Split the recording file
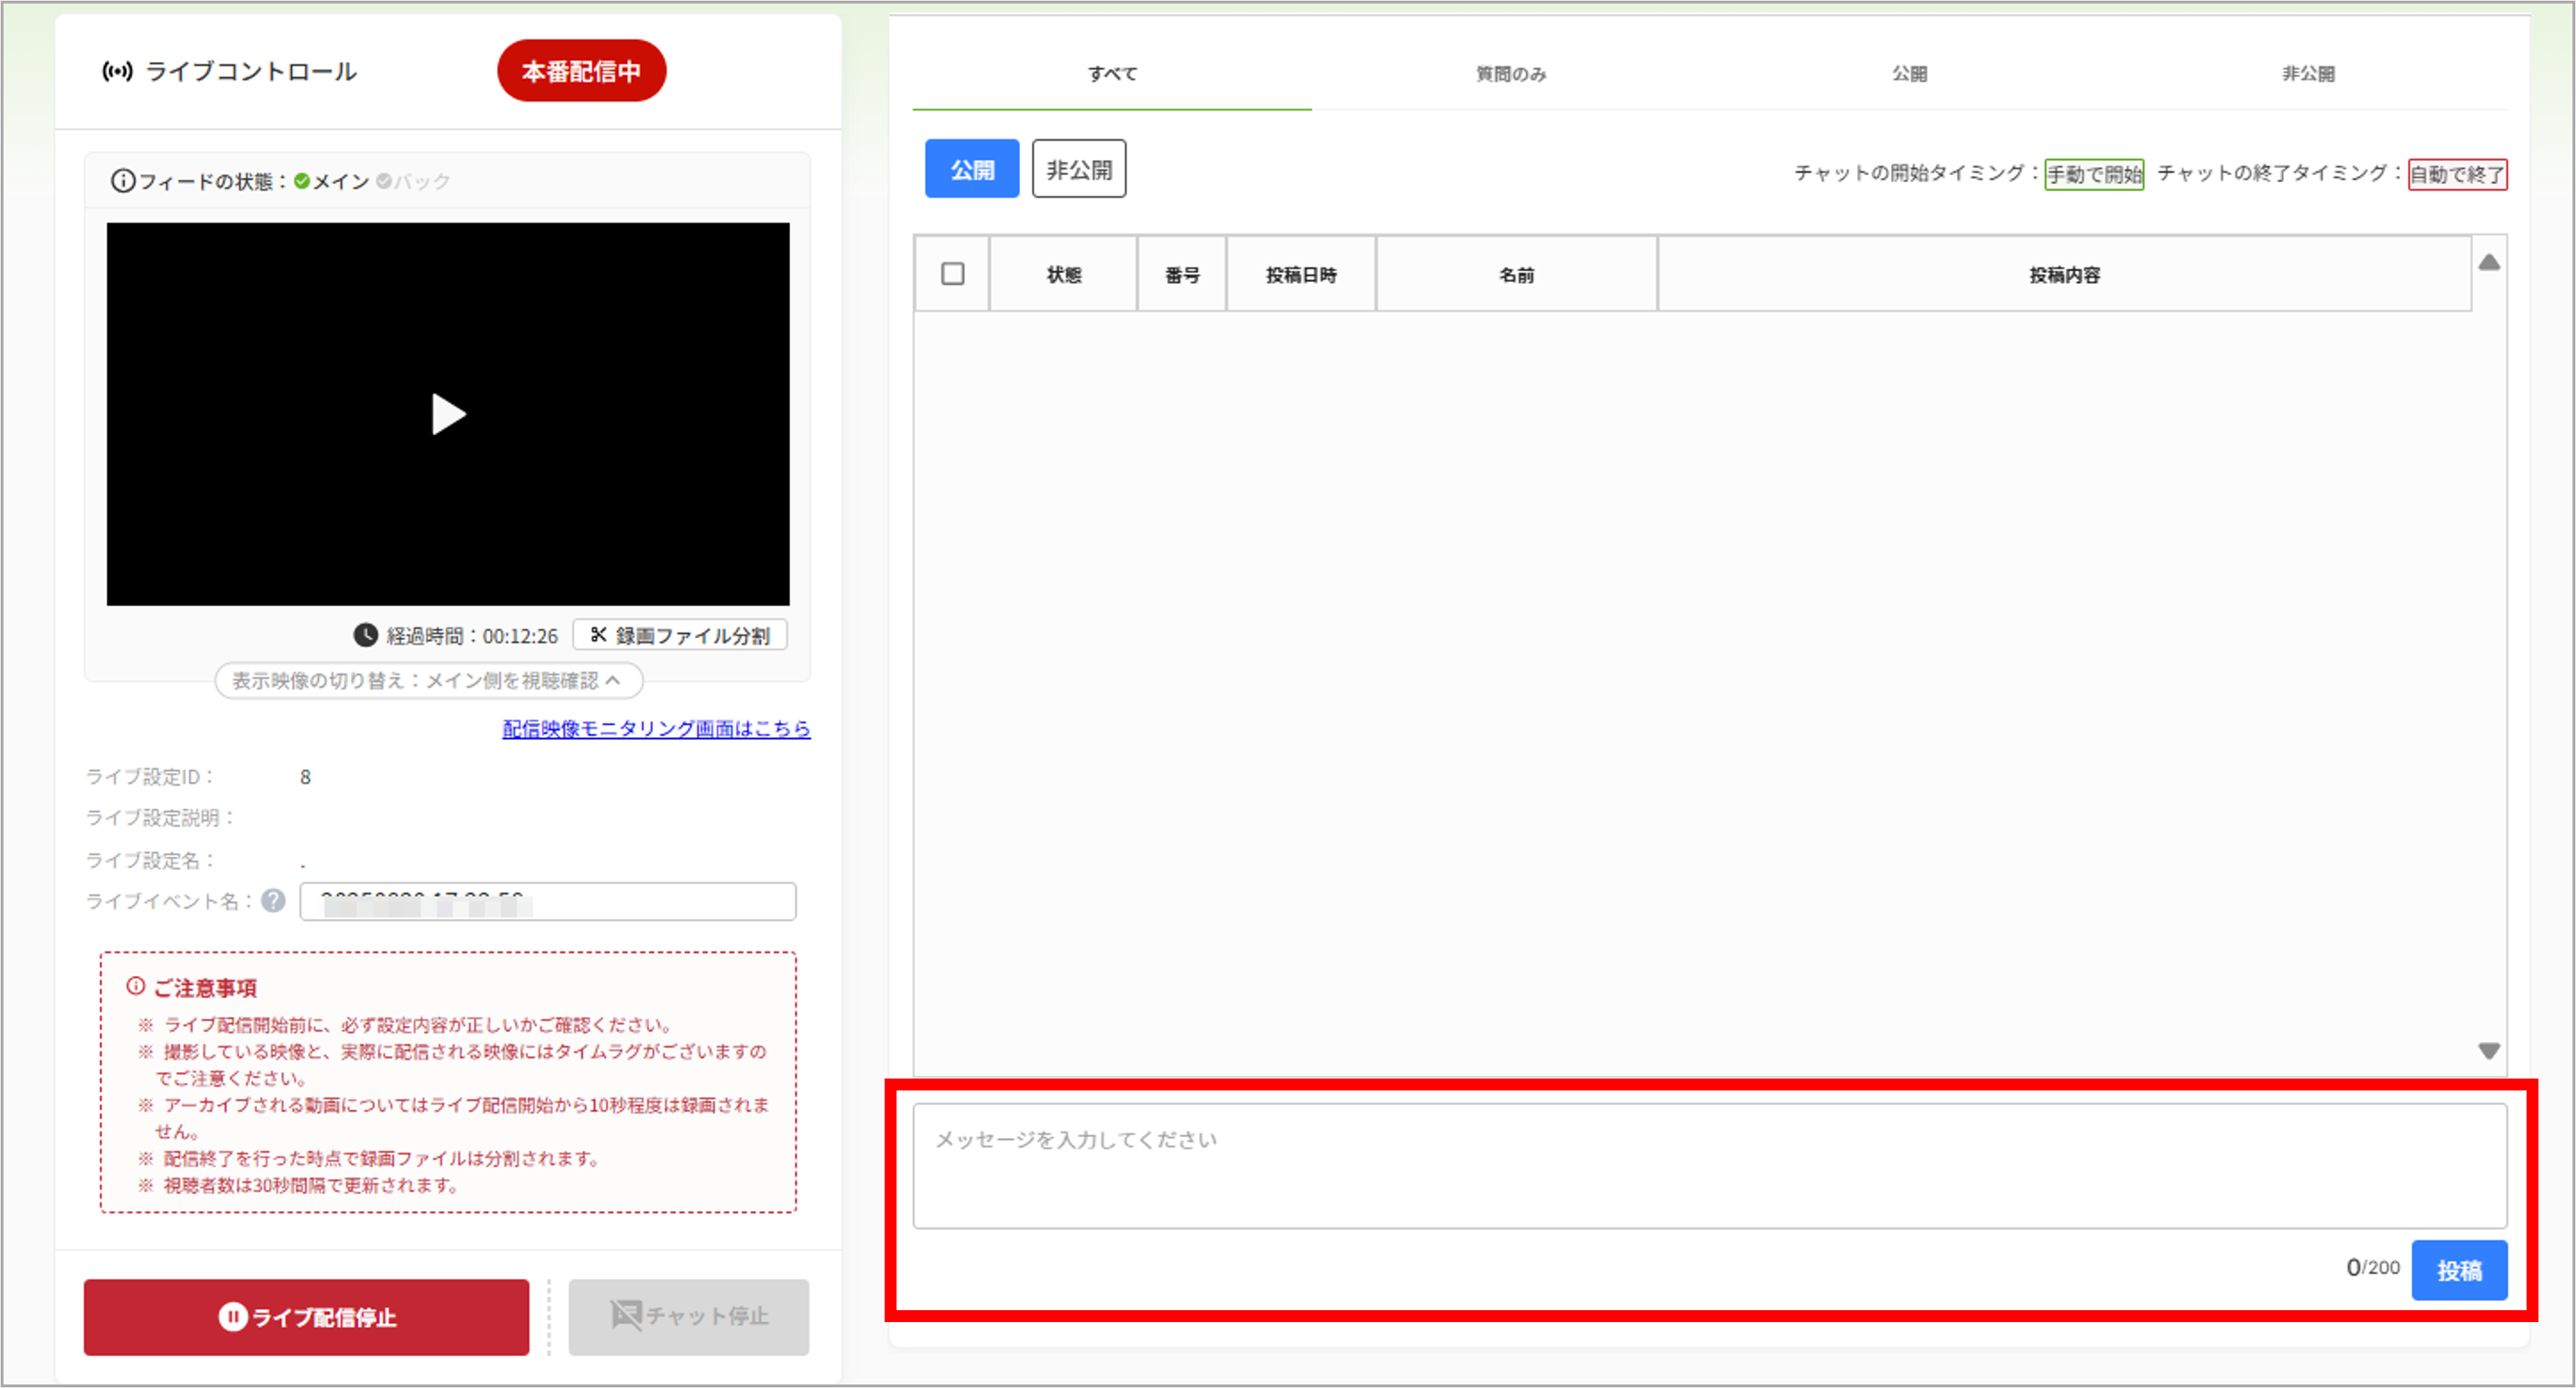 (x=680, y=635)
